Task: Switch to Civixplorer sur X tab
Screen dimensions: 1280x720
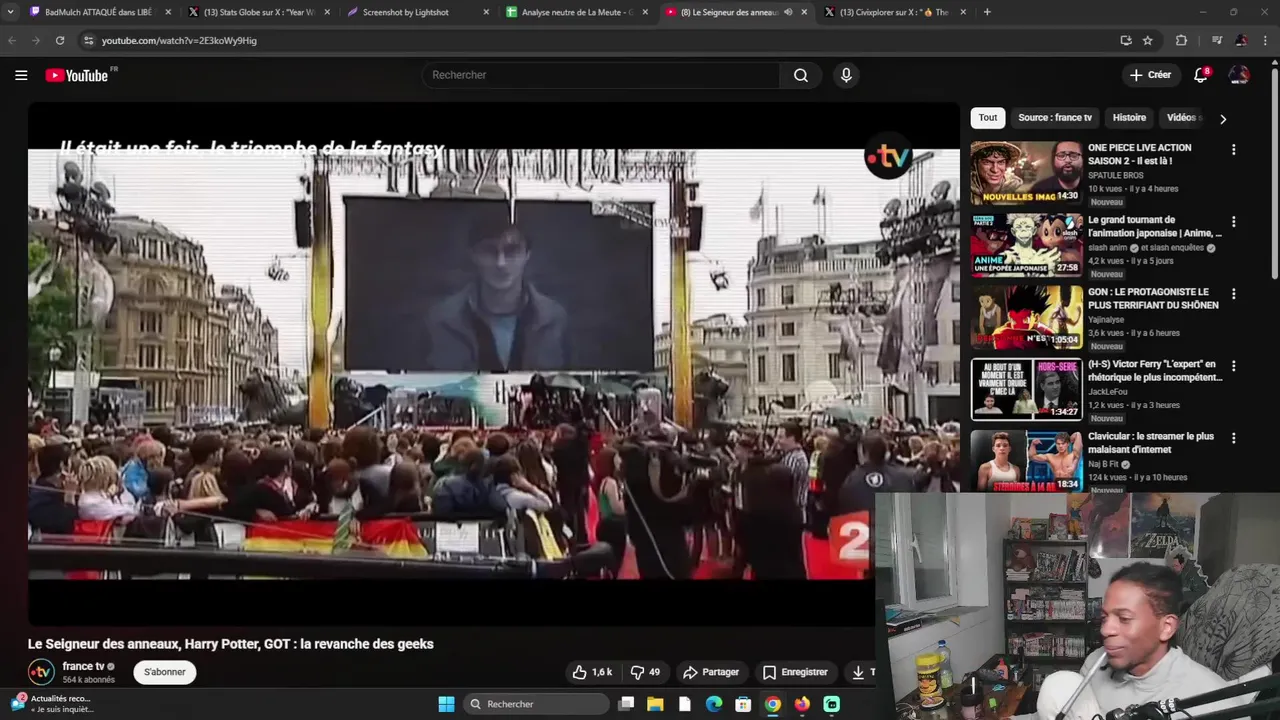Action: tap(895, 12)
